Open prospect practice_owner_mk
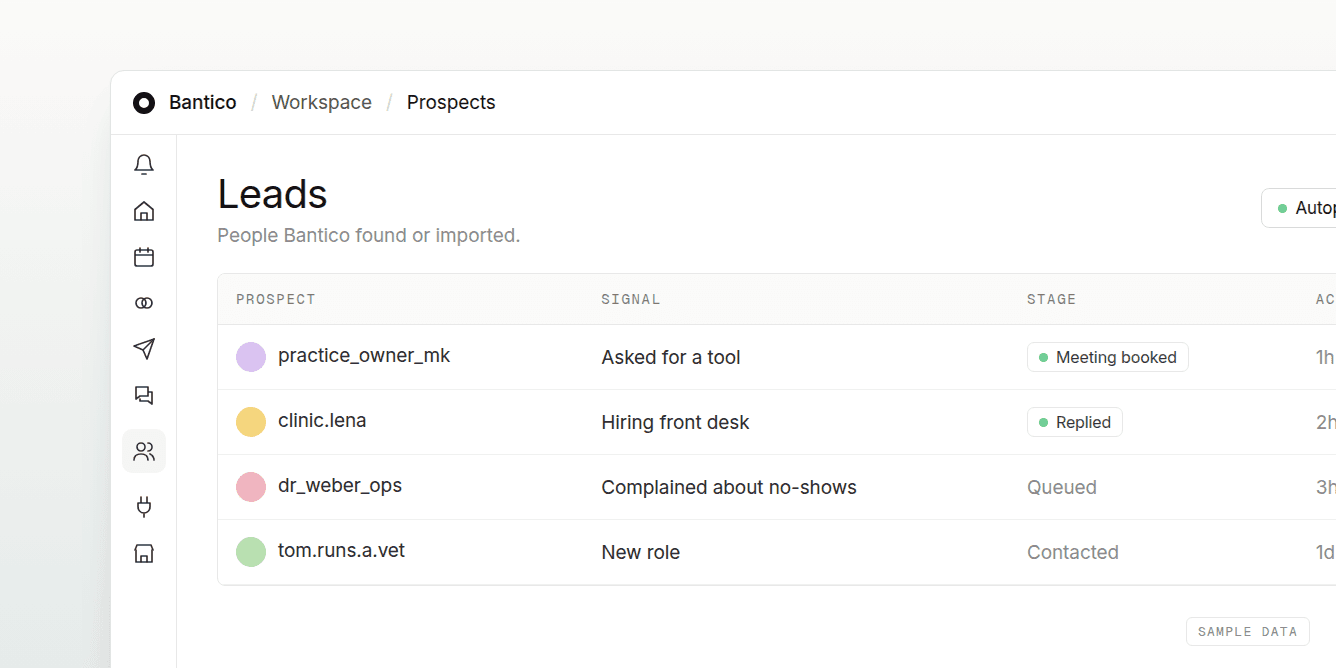Screen dimensions: 1336x668 364,356
